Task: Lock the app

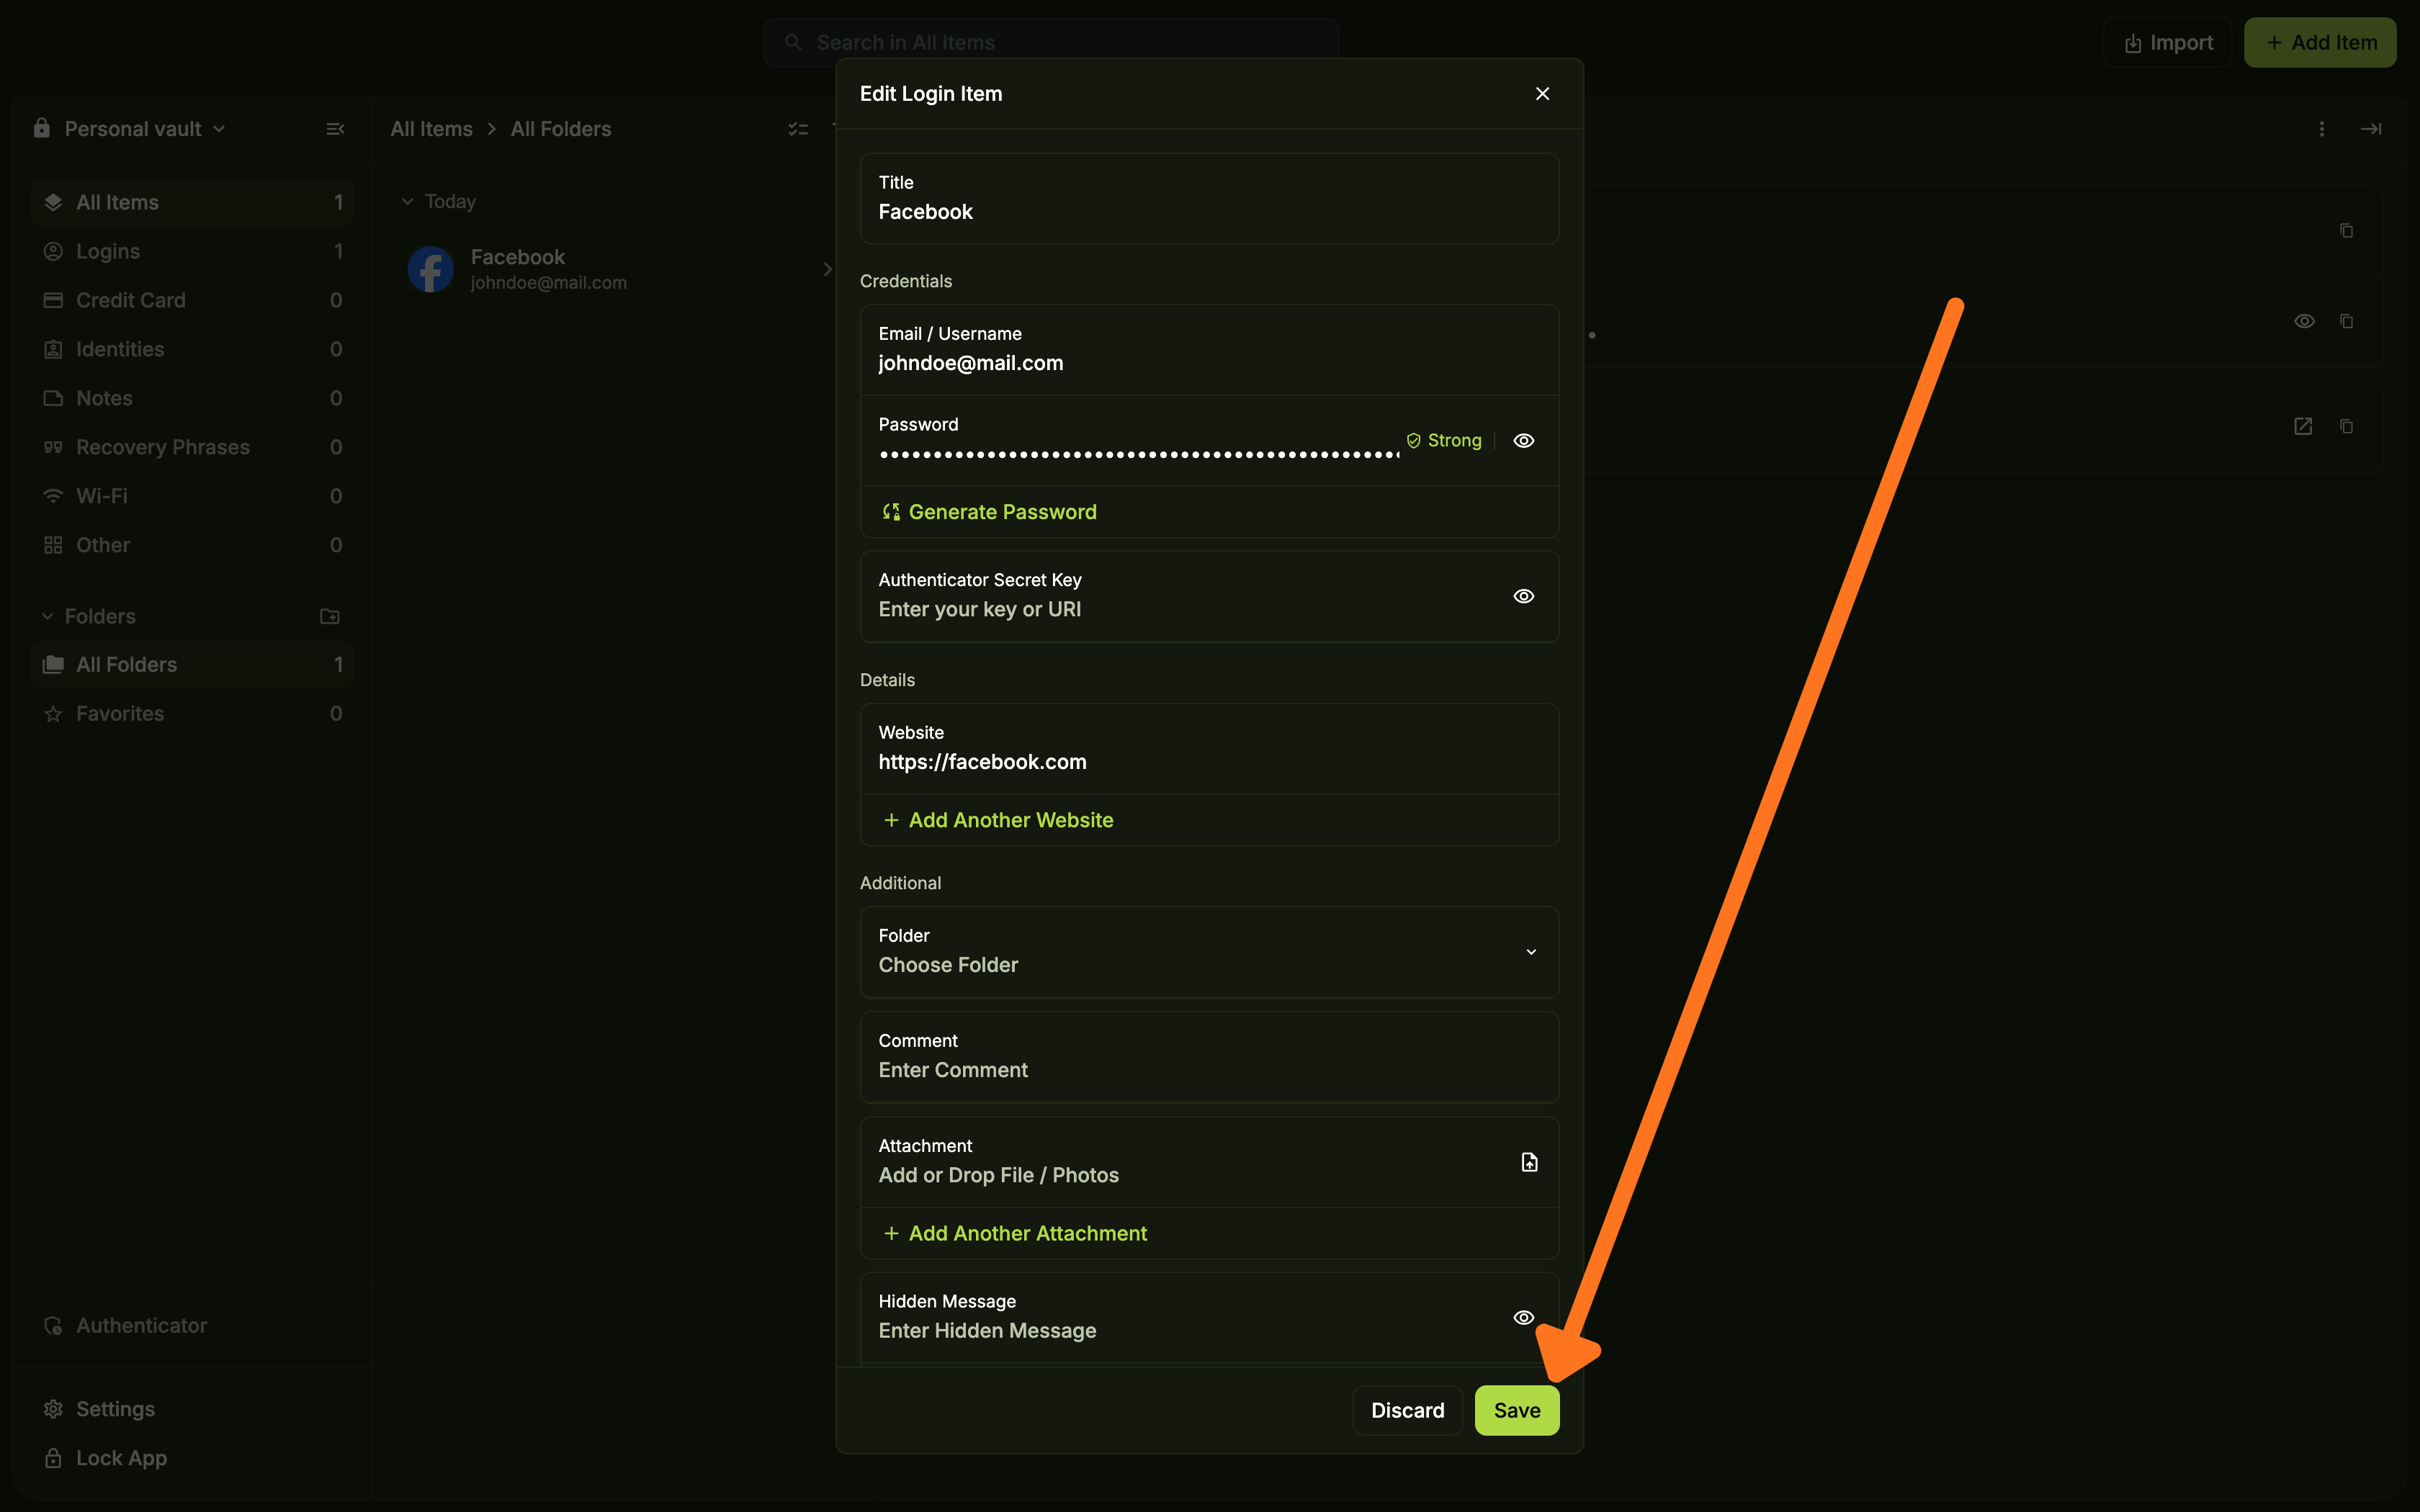Action: pyautogui.click(x=105, y=1458)
